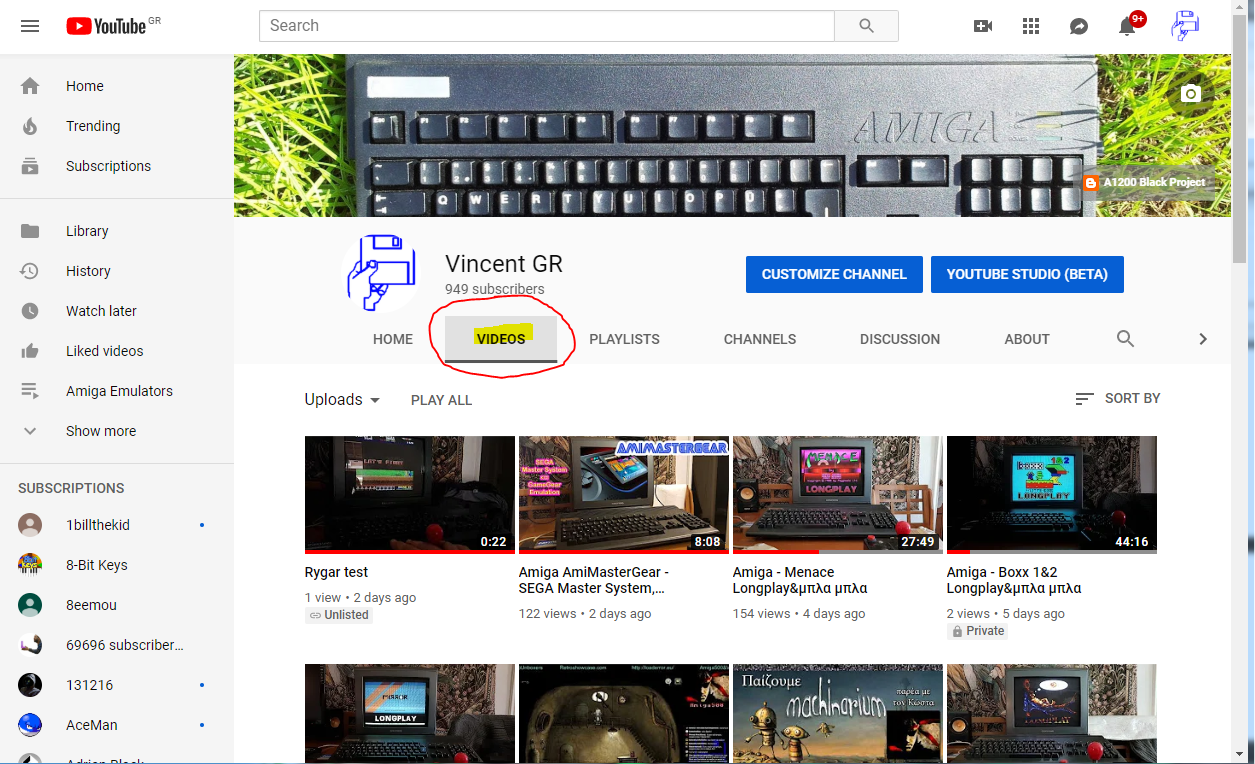Click the banner camera edit icon
The image size is (1255, 764).
(1190, 93)
